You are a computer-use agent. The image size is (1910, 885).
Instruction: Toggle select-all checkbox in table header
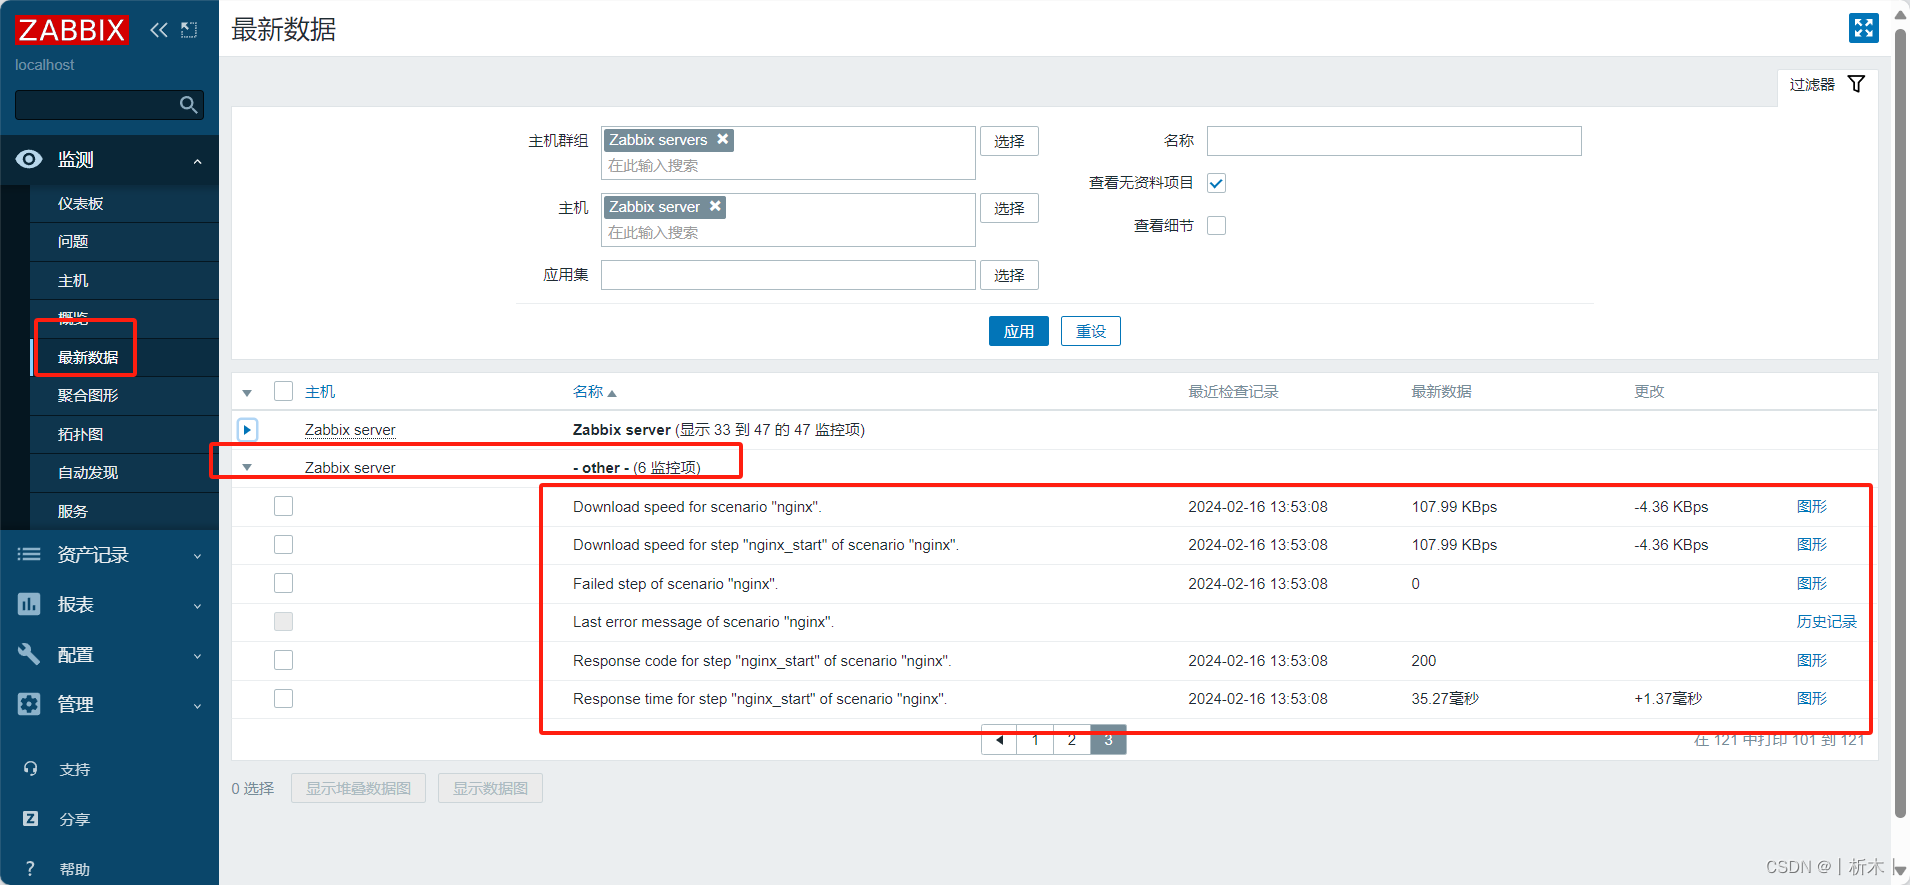pyautogui.click(x=284, y=391)
